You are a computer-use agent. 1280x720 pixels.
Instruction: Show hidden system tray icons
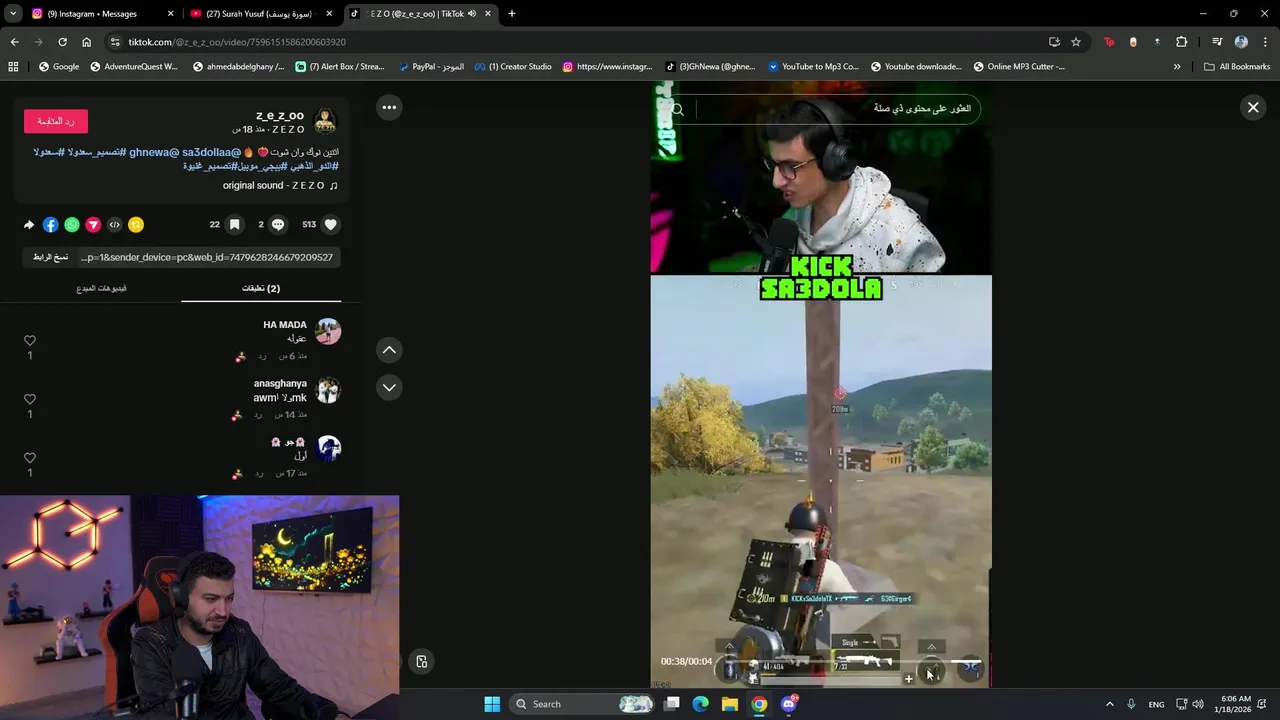[x=1109, y=704]
